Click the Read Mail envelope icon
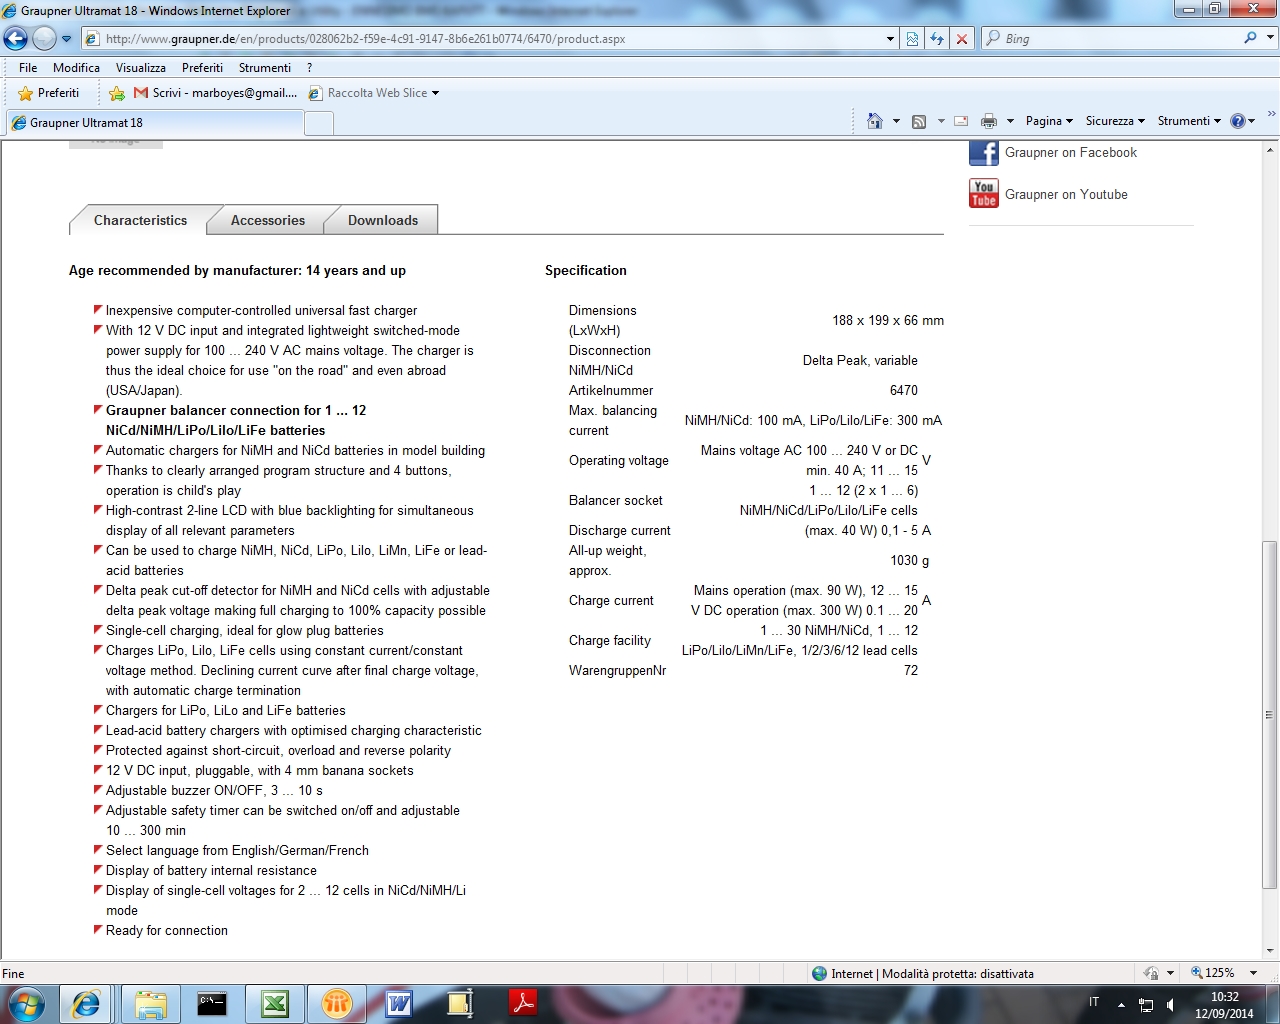Viewport: 1280px width, 1024px height. [961, 121]
